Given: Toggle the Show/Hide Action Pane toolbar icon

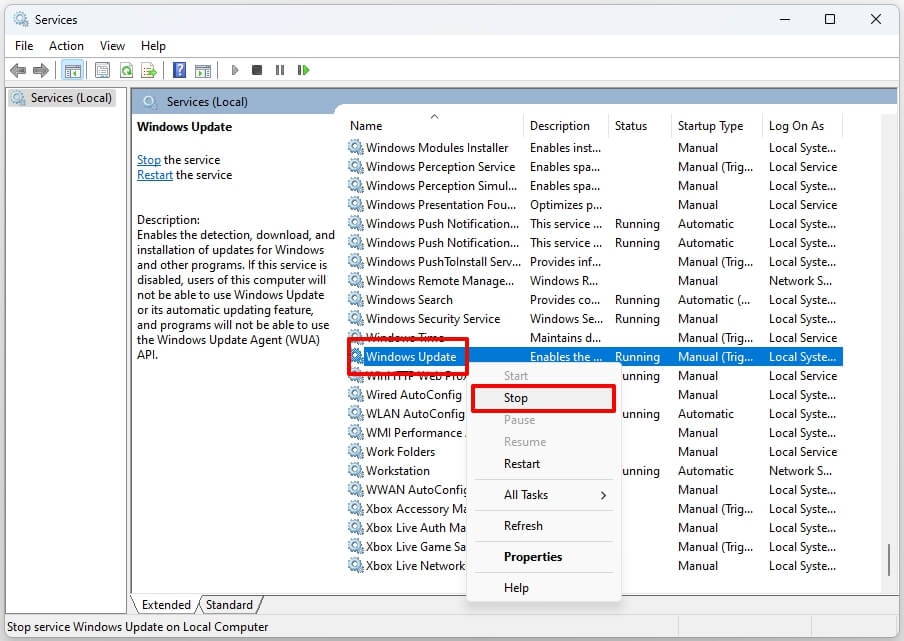Looking at the screenshot, I should coord(203,70).
